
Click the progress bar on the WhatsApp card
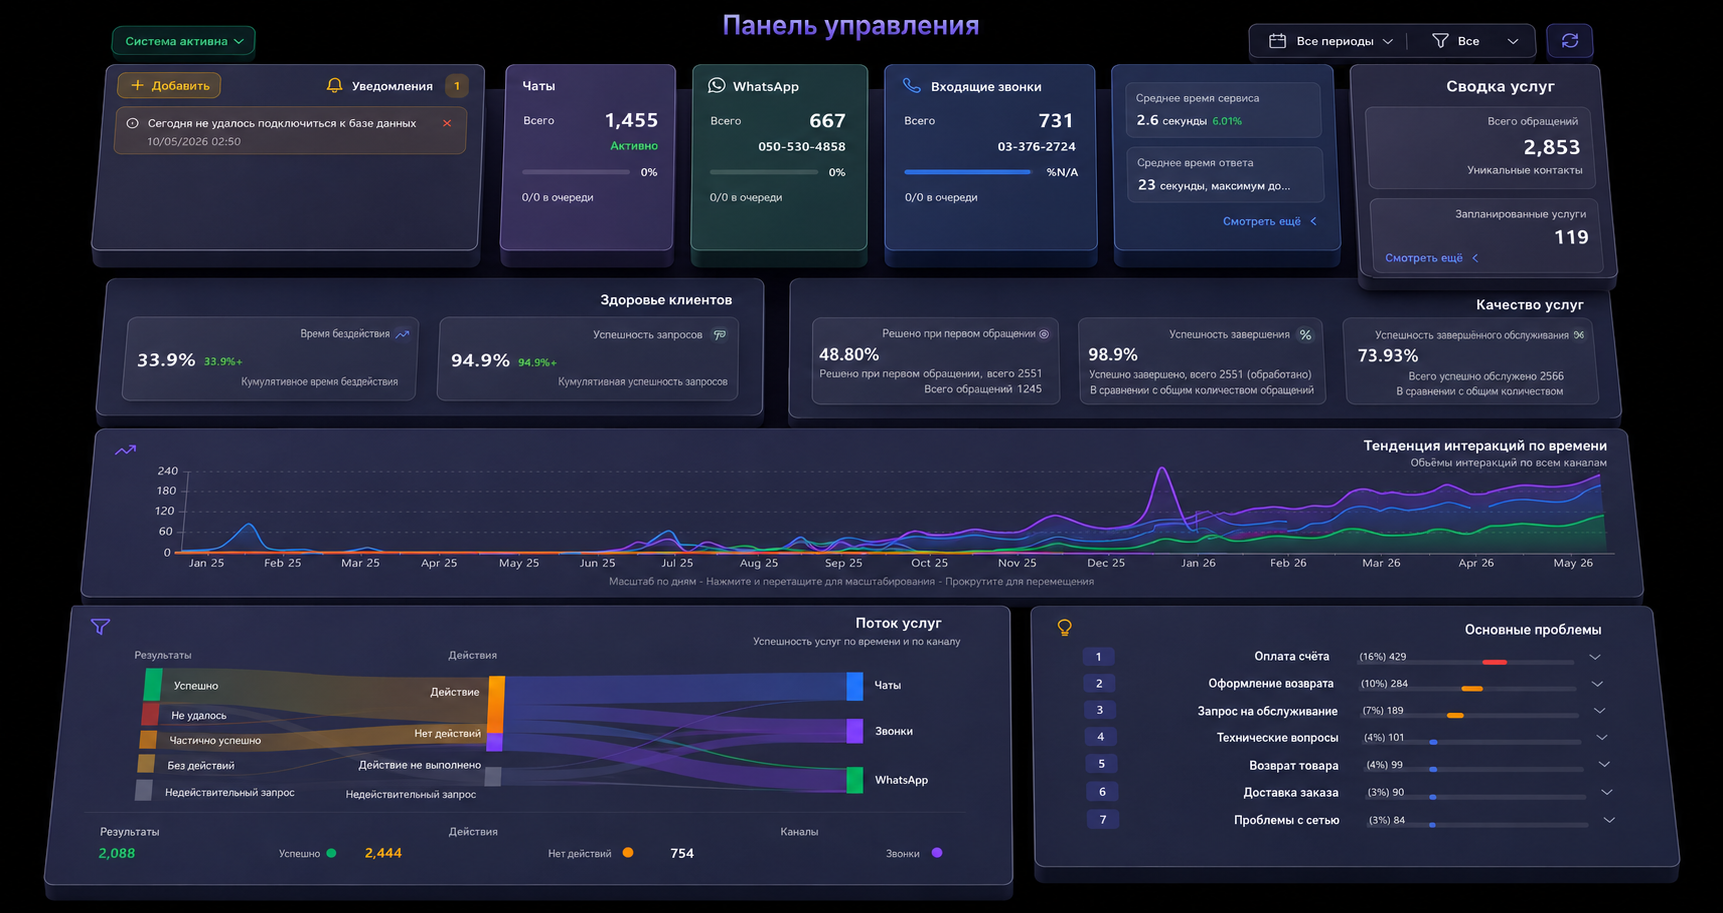click(764, 172)
